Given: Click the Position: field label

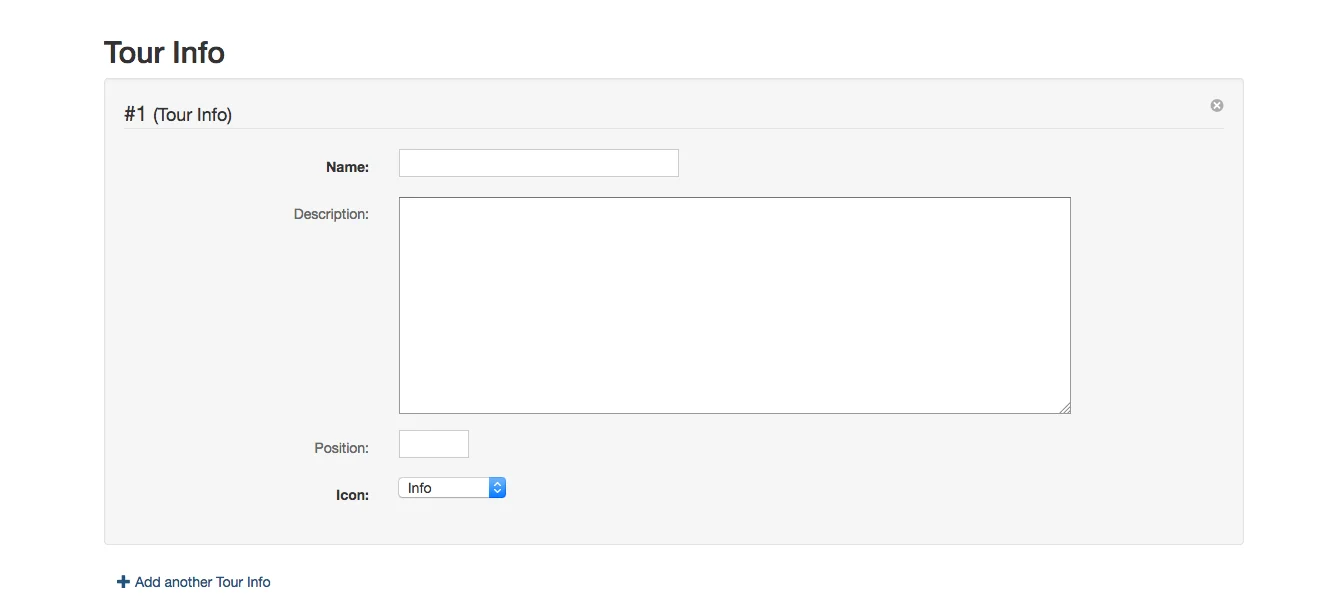Looking at the screenshot, I should click(x=342, y=448).
